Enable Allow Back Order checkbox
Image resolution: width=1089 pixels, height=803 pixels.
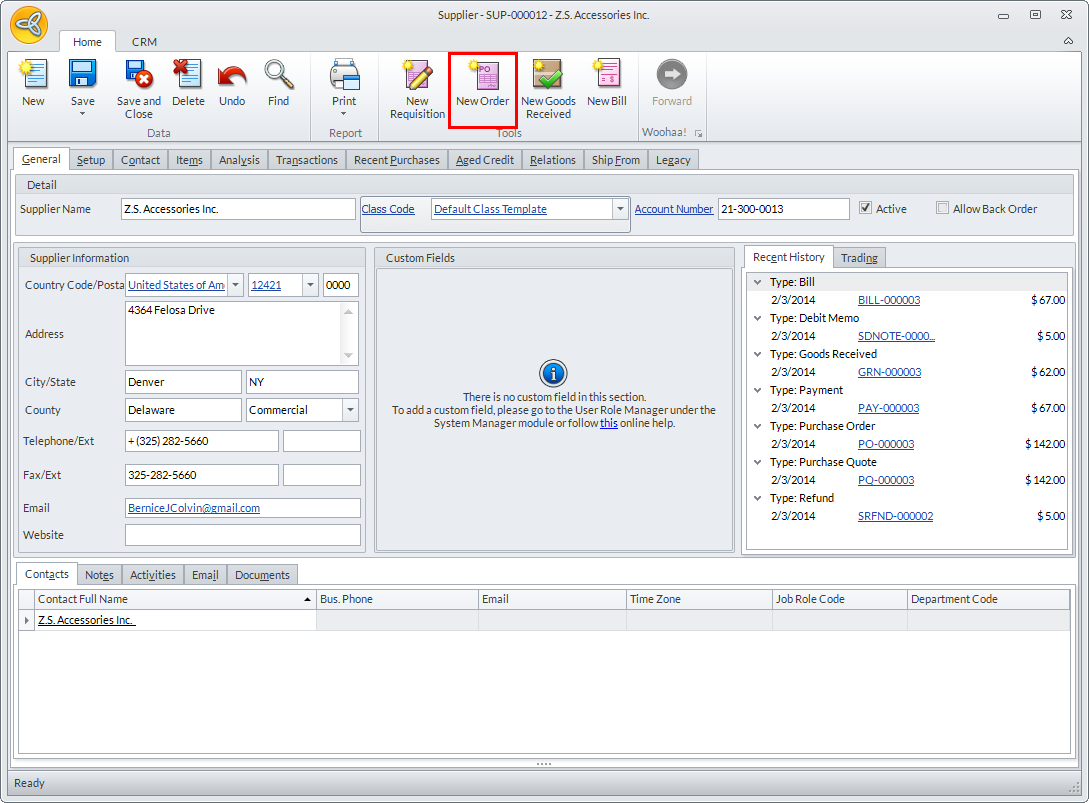coord(942,208)
